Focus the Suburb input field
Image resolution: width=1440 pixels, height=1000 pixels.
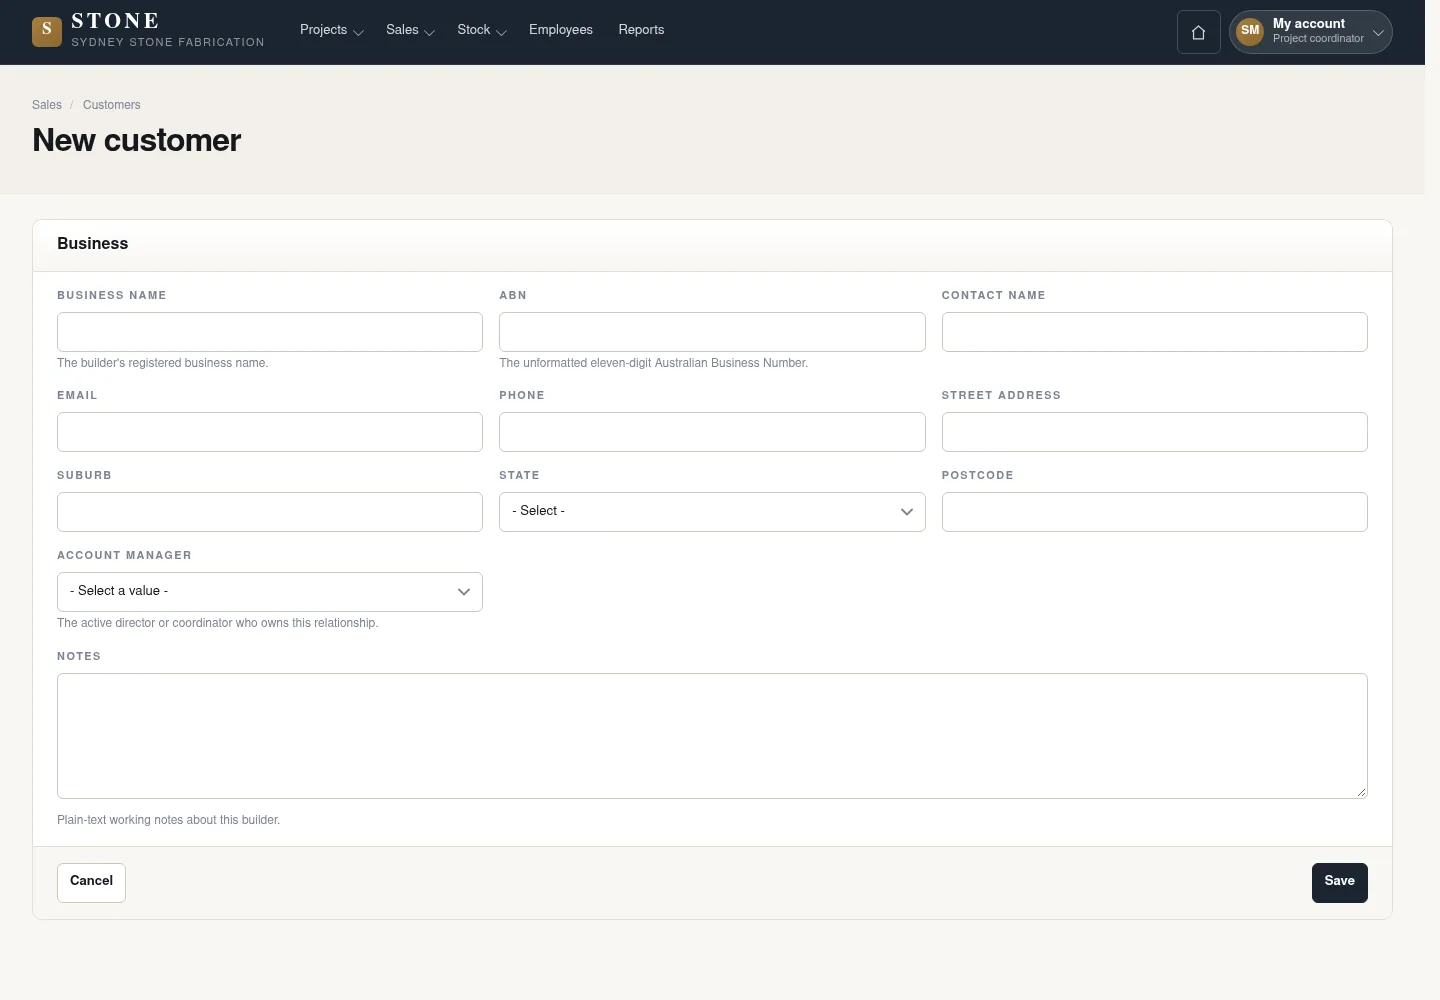(270, 512)
